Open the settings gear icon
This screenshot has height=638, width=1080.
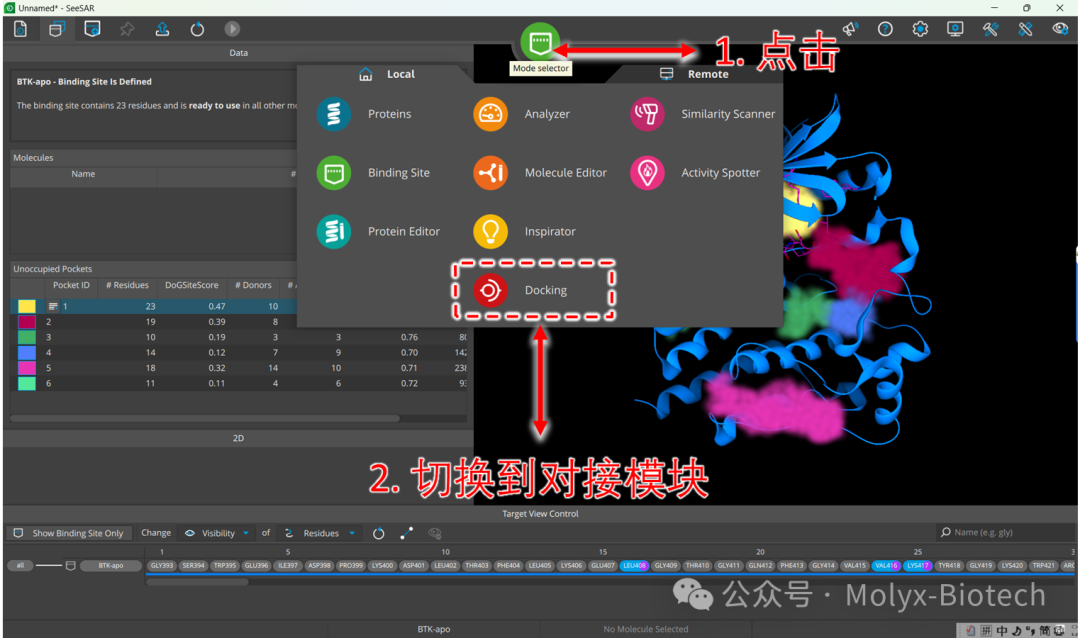pos(920,29)
